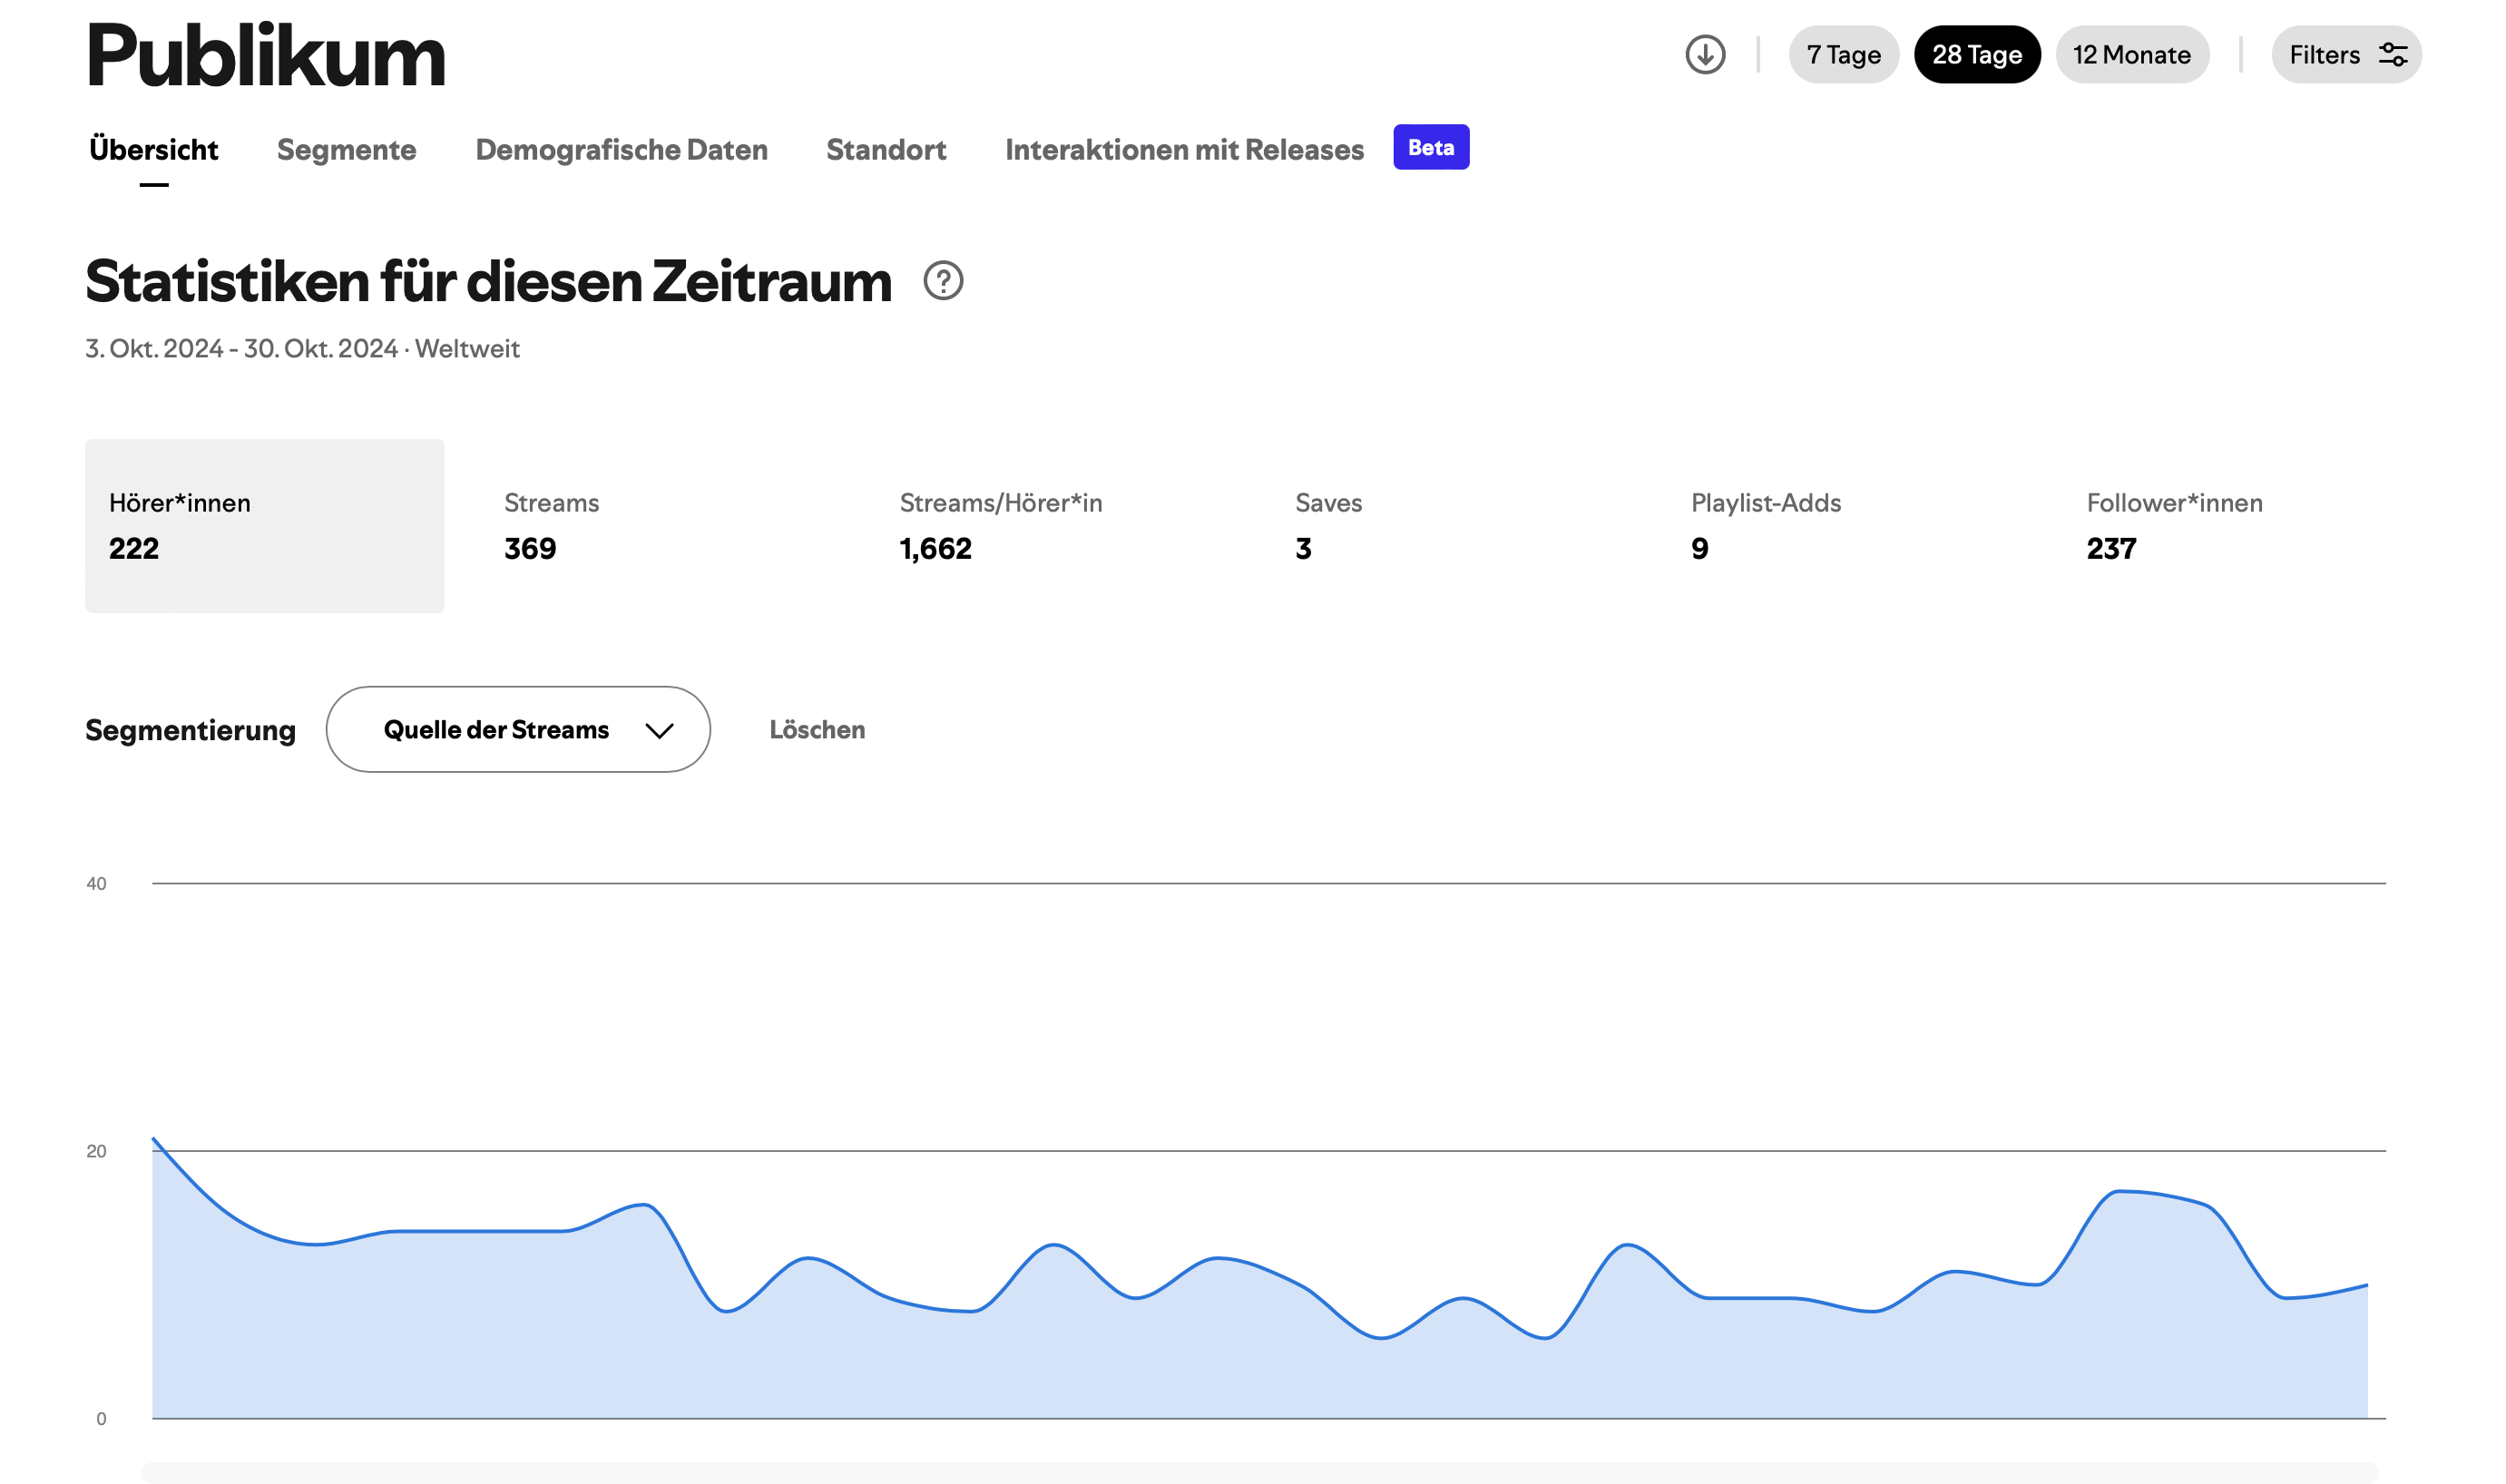2506x1484 pixels.
Task: Show the Follower*innen metric
Action: [x=2173, y=526]
